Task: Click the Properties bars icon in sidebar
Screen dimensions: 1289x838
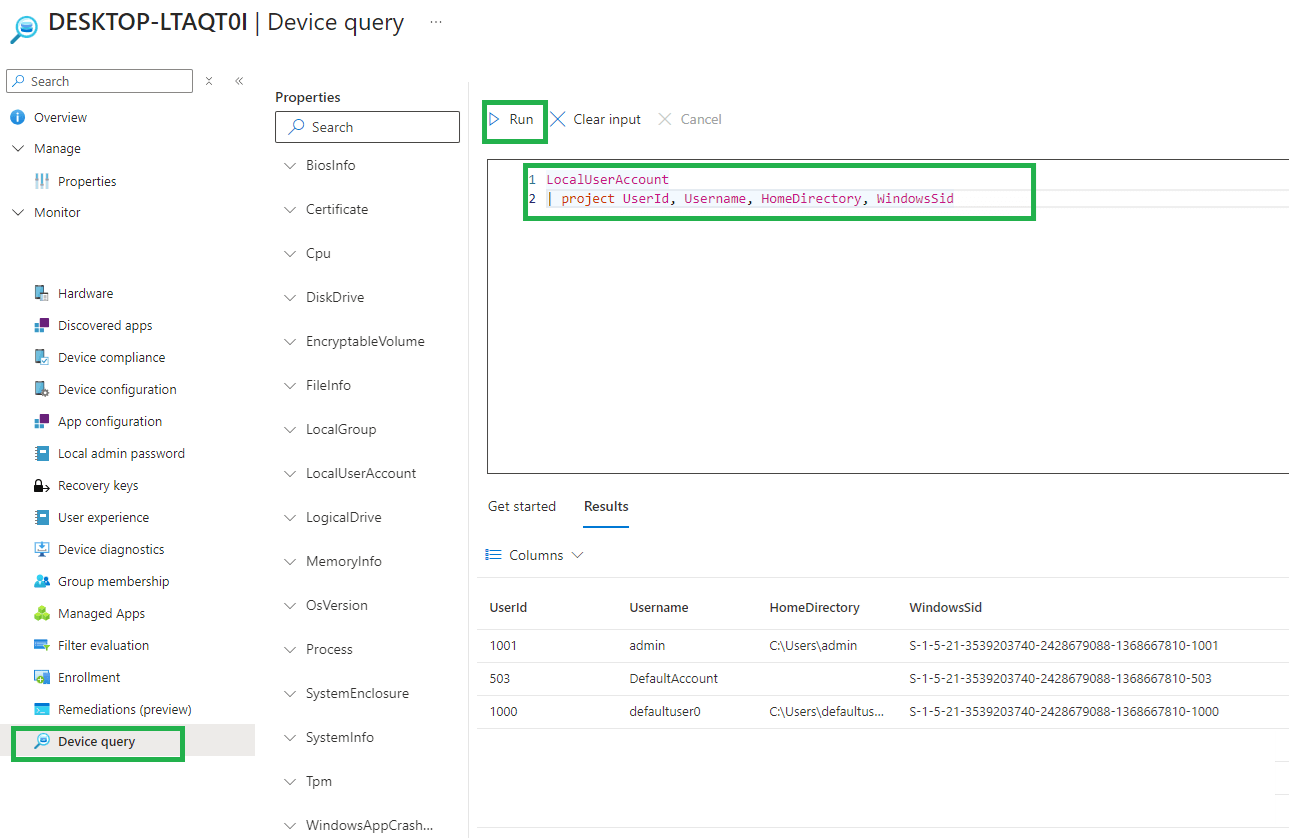Action: 41,181
